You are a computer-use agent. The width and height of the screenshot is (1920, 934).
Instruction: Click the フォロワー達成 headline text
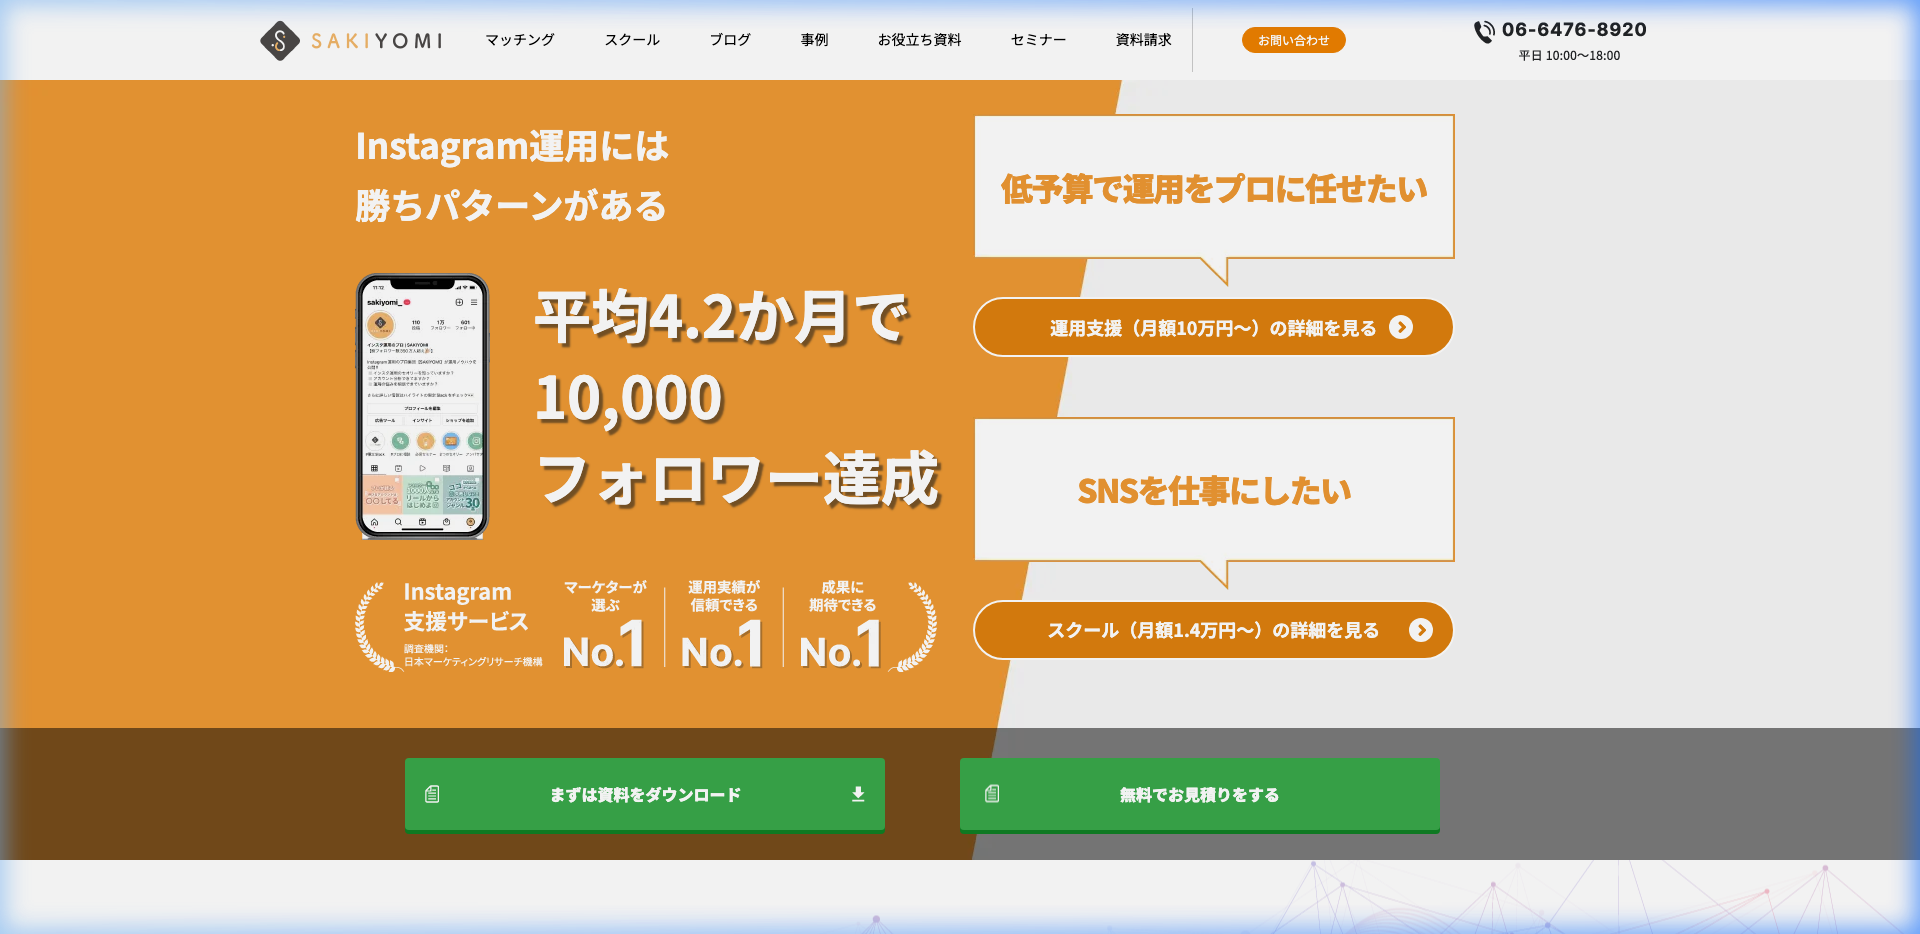coord(739,479)
